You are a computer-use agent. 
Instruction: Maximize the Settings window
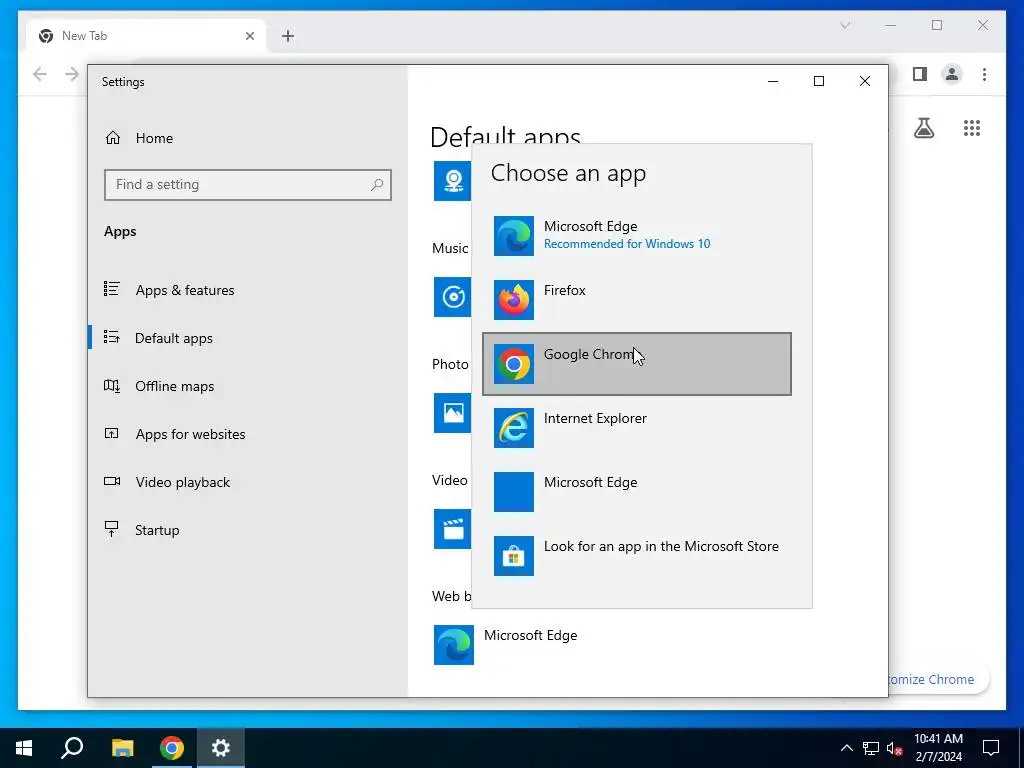pyautogui.click(x=819, y=81)
